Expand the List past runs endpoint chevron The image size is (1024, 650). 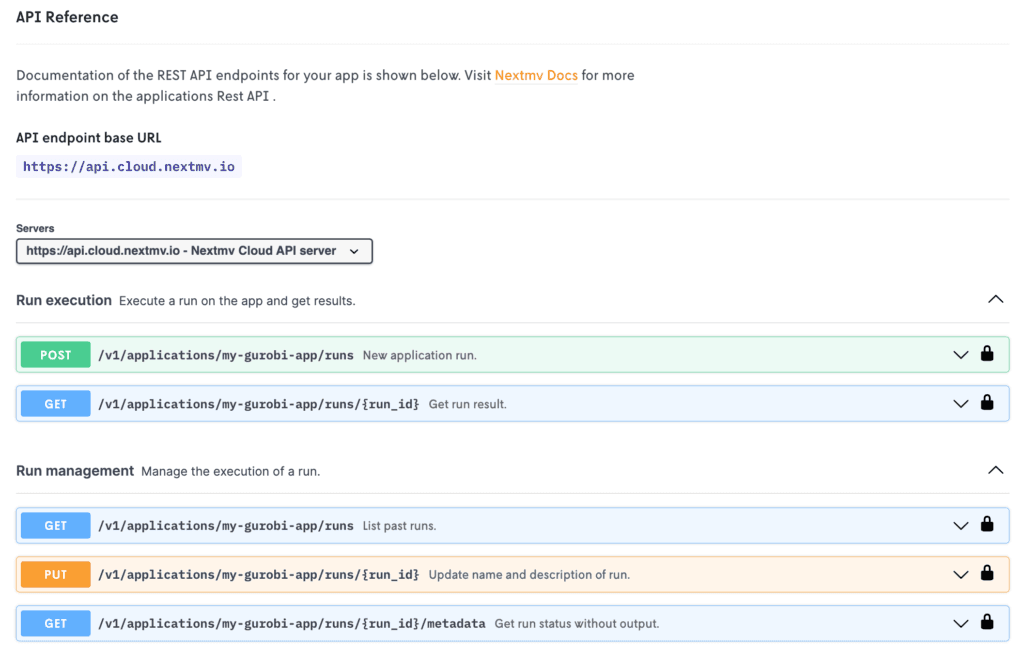(x=960, y=526)
